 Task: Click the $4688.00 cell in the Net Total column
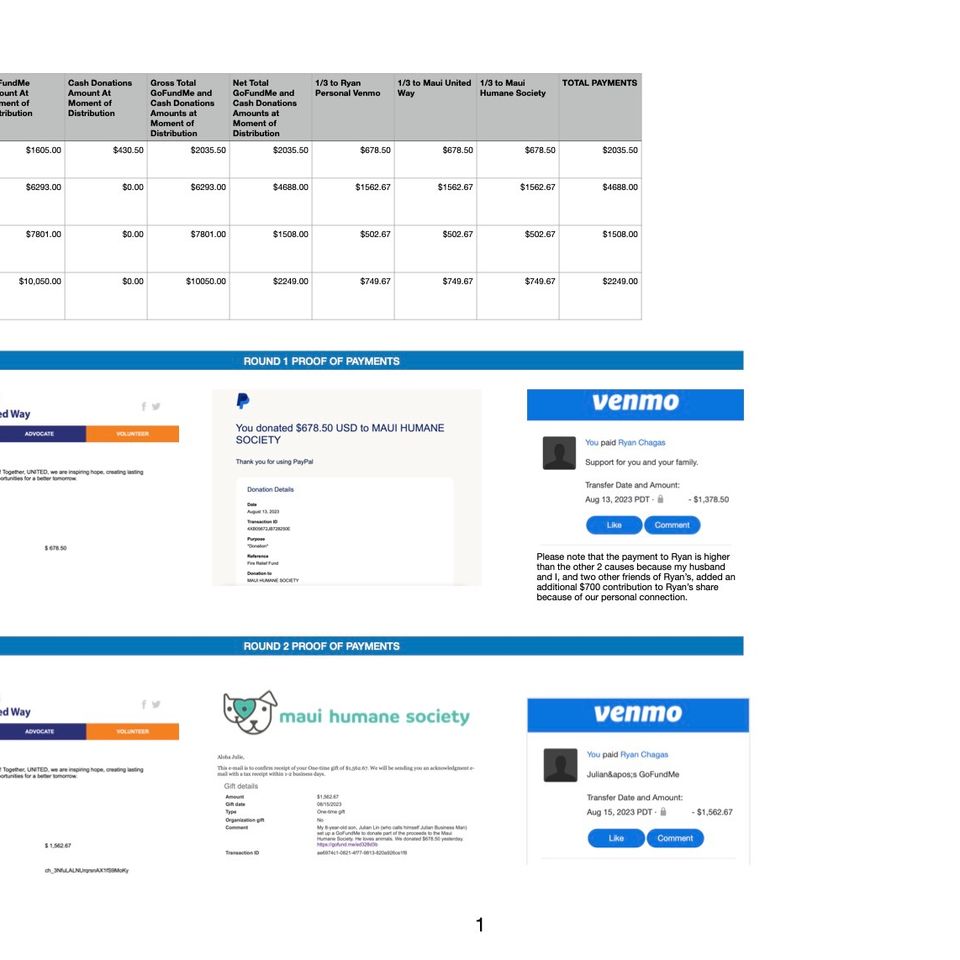[271, 202]
